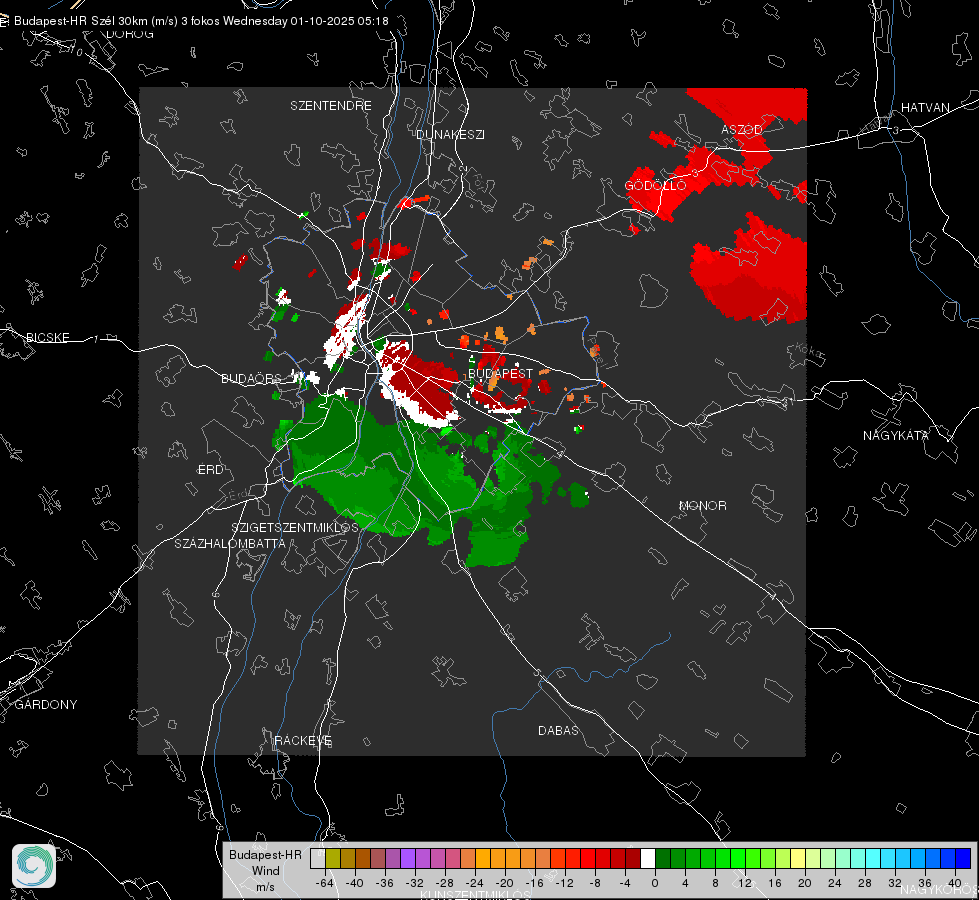Click the 28 legend value
The image size is (979, 900).
click(864, 883)
